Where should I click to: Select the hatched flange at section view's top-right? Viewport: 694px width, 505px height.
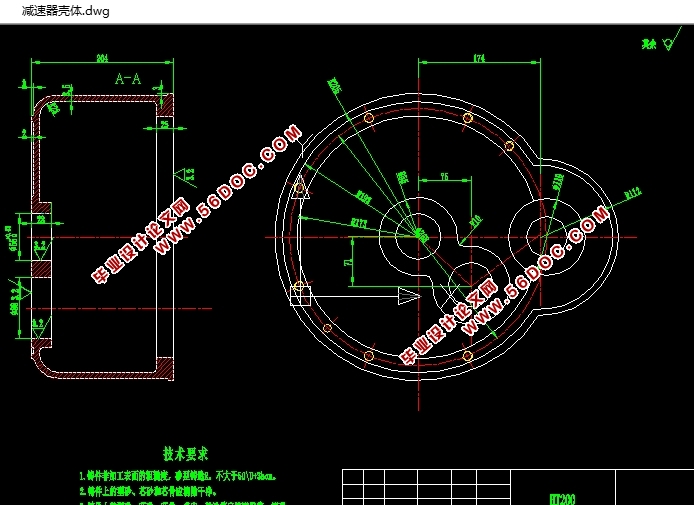coord(167,102)
